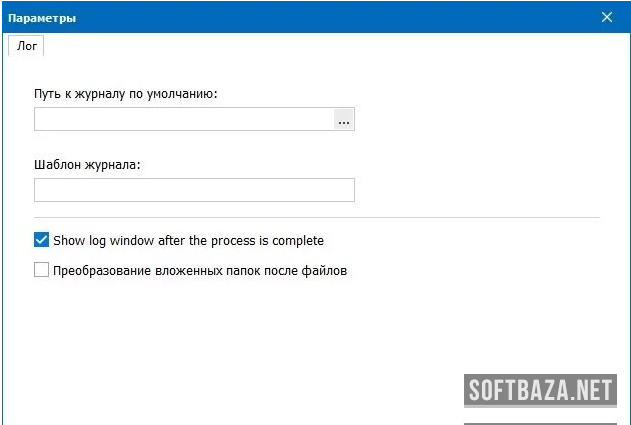Click the Шаблон журнала text field
This screenshot has width=631, height=425.
tap(194, 190)
